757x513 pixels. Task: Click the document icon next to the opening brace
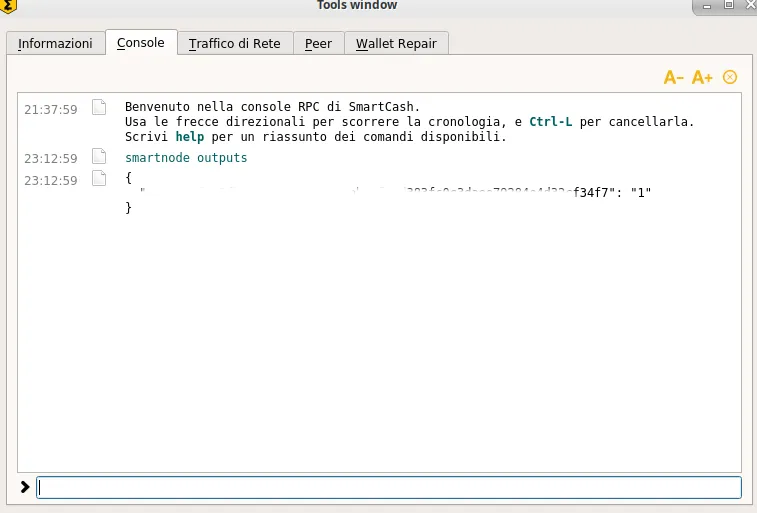tap(99, 178)
